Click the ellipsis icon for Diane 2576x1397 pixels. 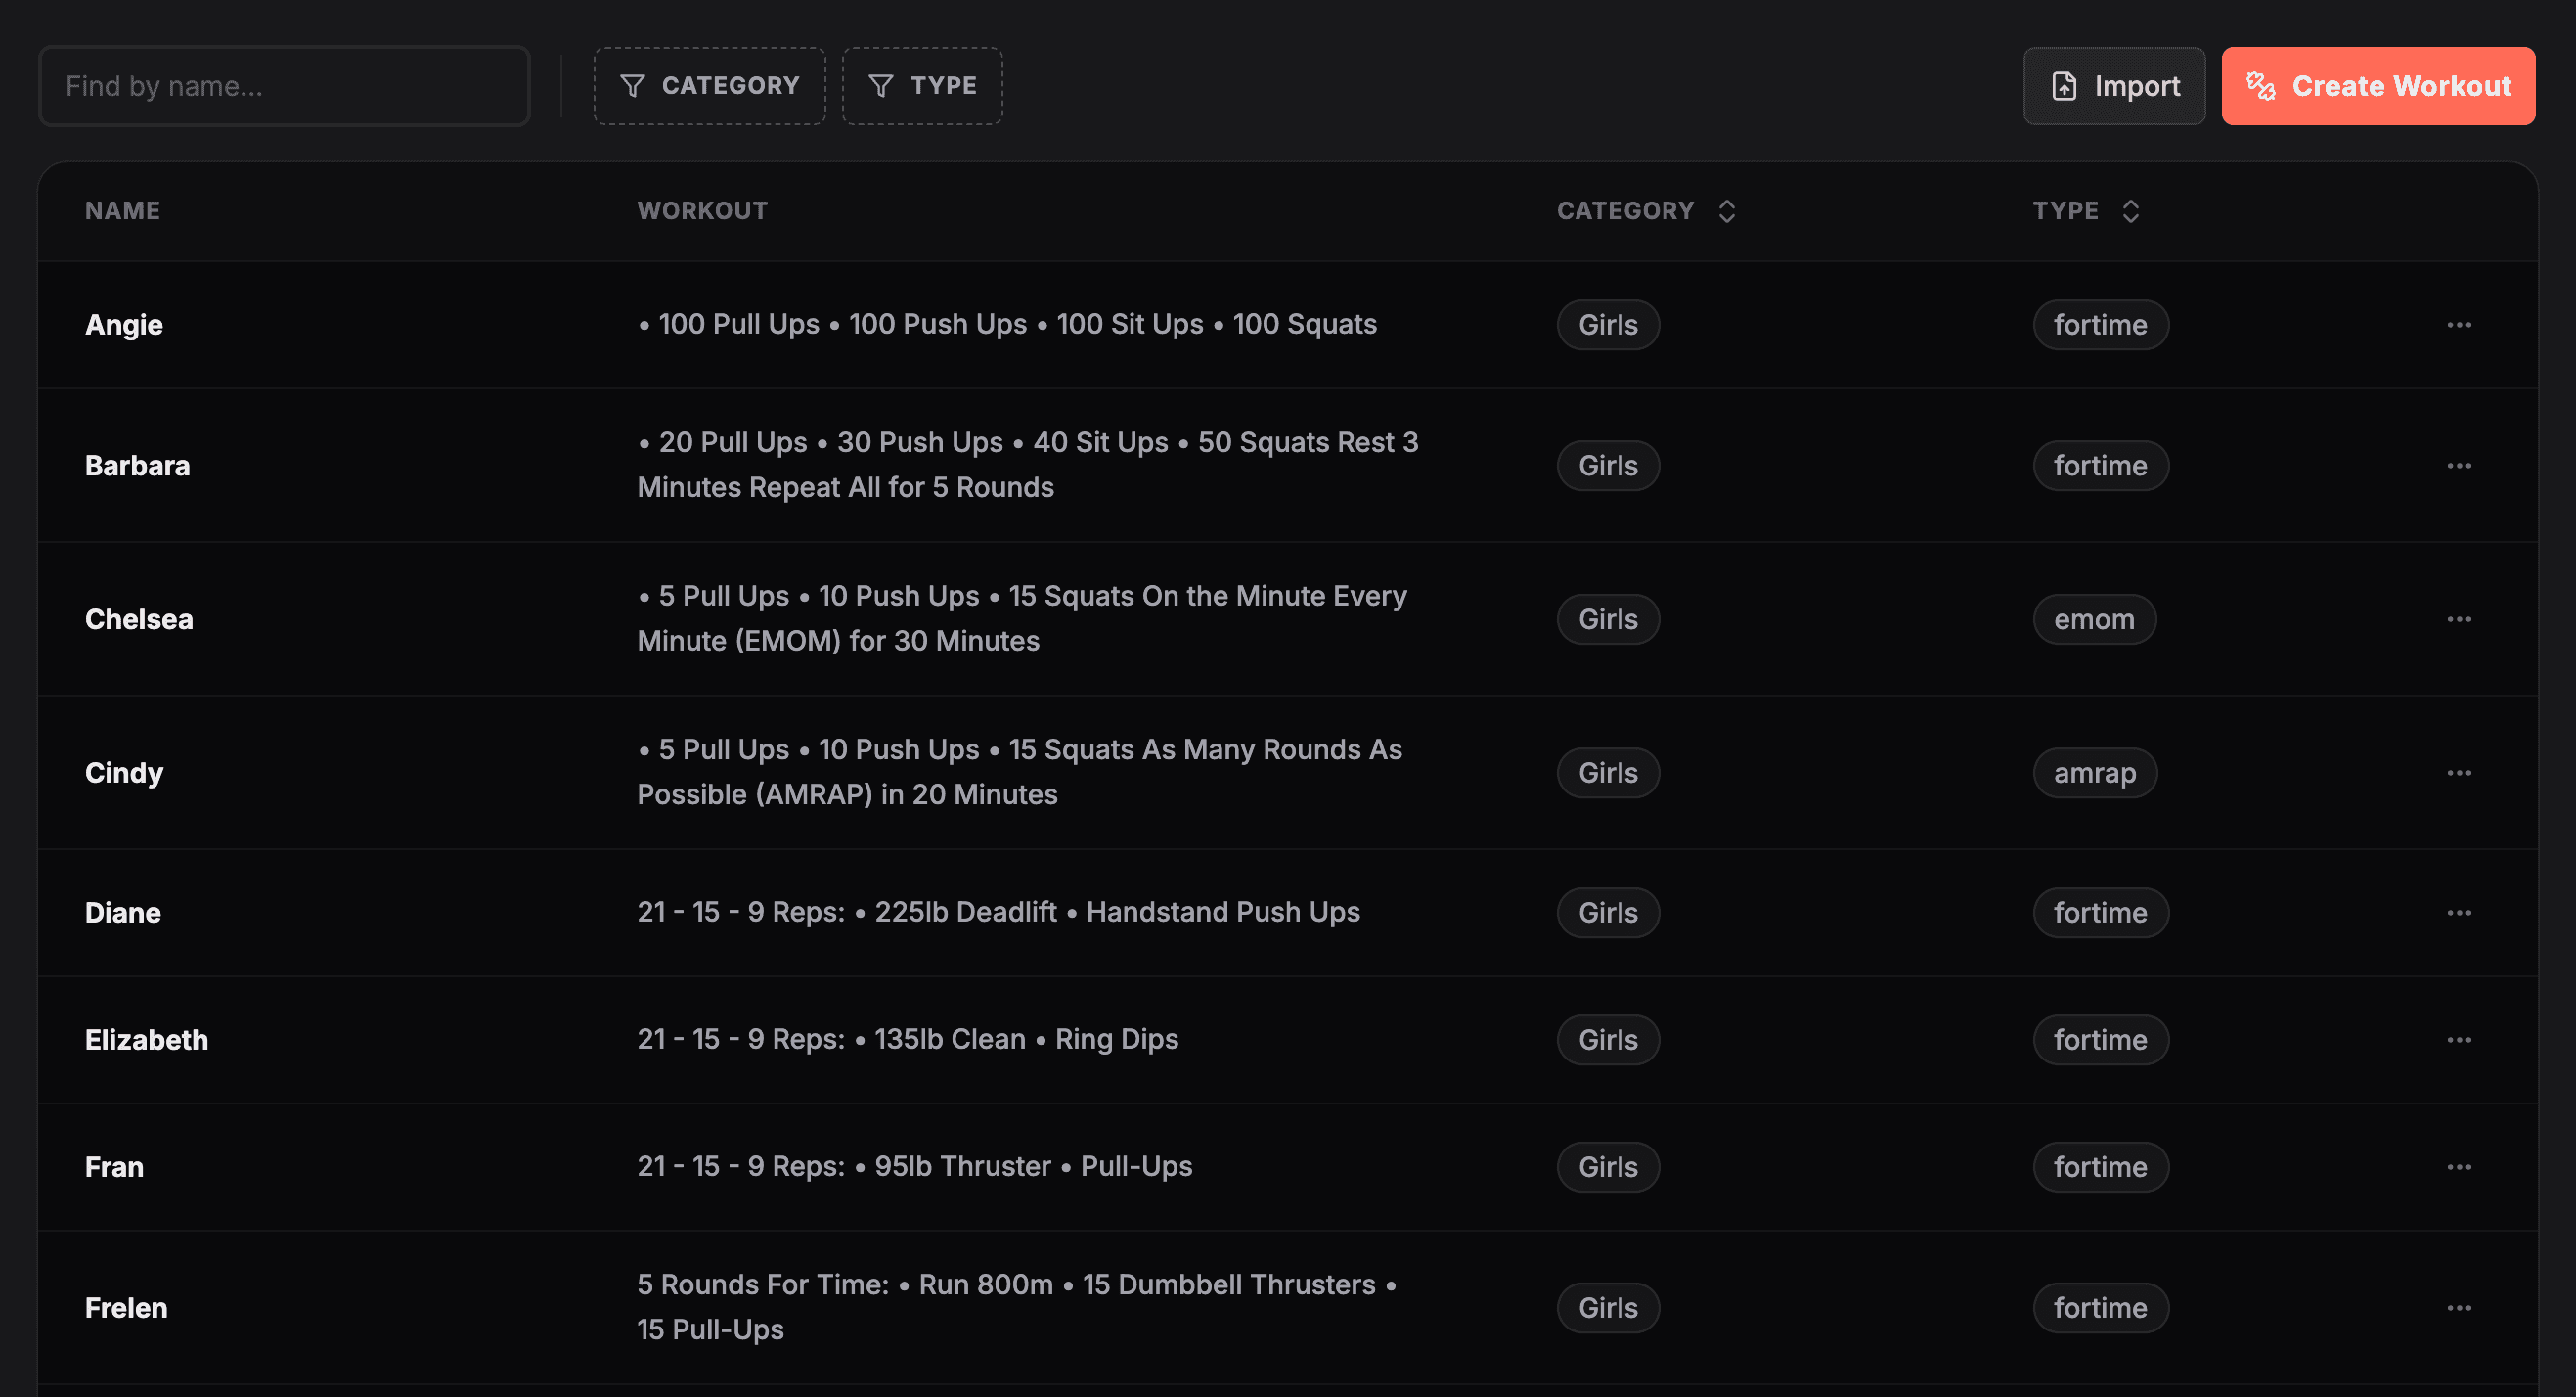tap(2458, 913)
